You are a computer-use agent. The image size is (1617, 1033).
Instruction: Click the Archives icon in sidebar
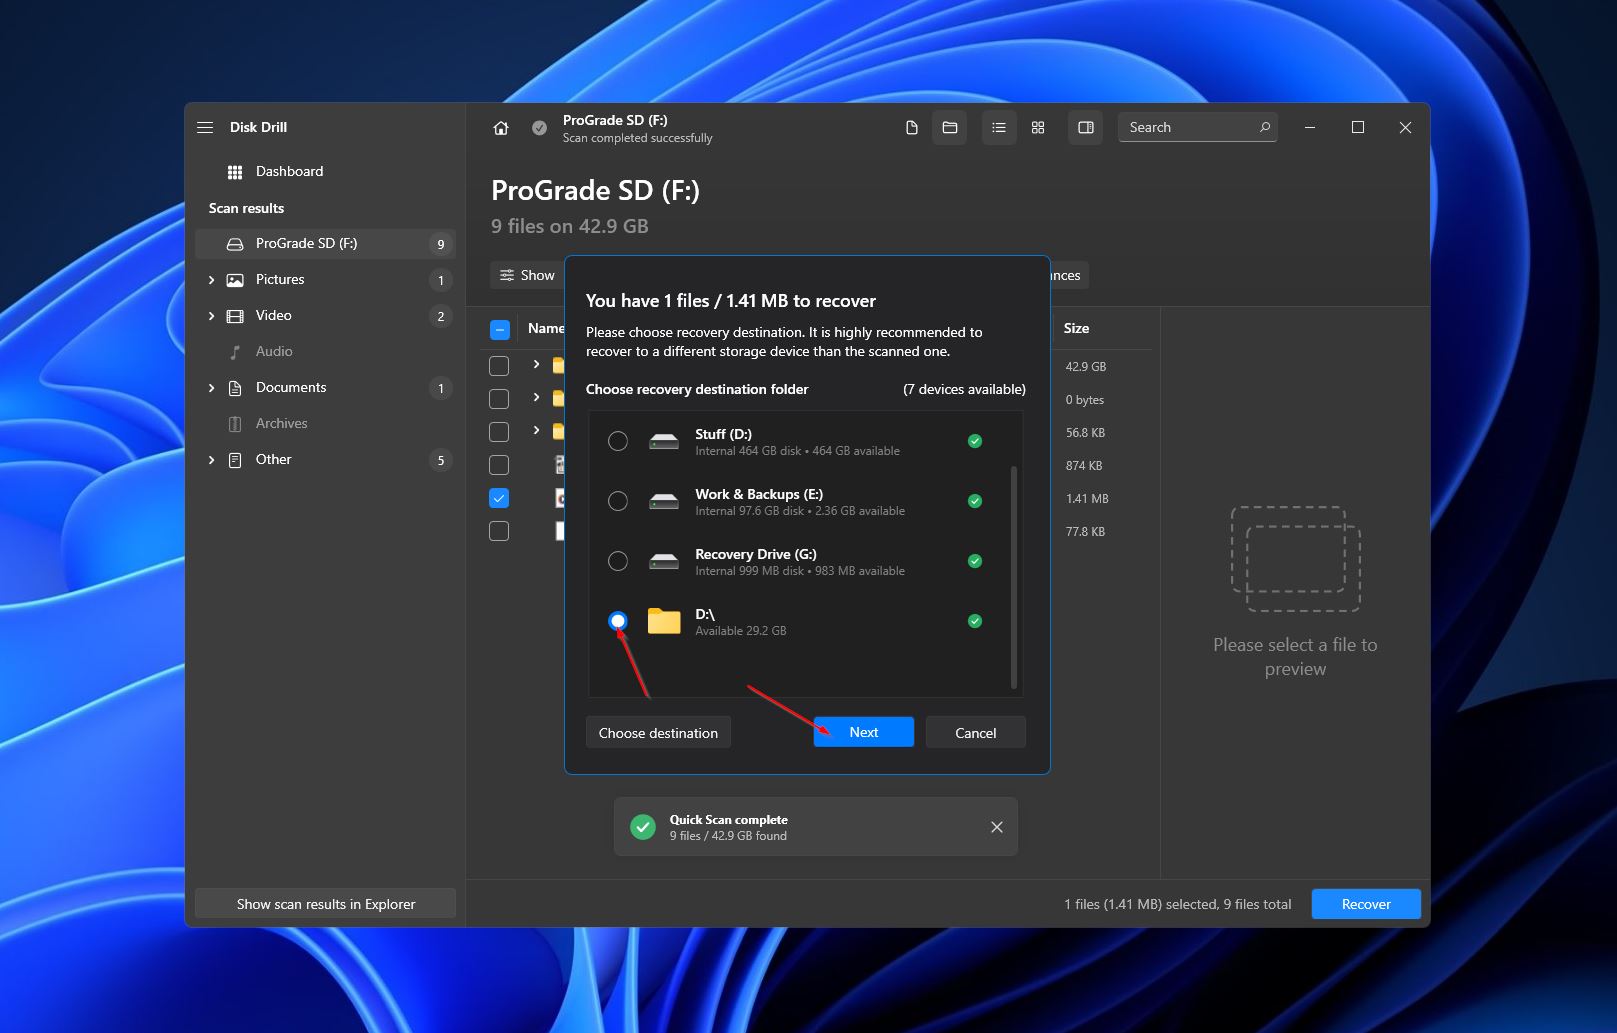point(235,424)
